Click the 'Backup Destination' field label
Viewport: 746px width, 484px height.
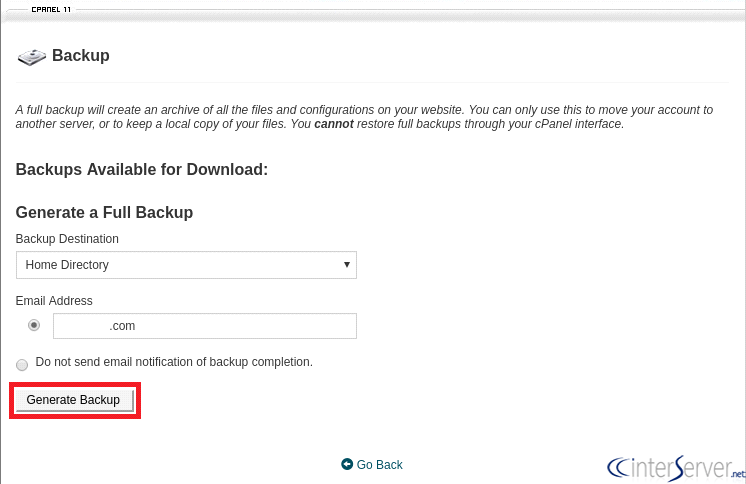pos(67,239)
